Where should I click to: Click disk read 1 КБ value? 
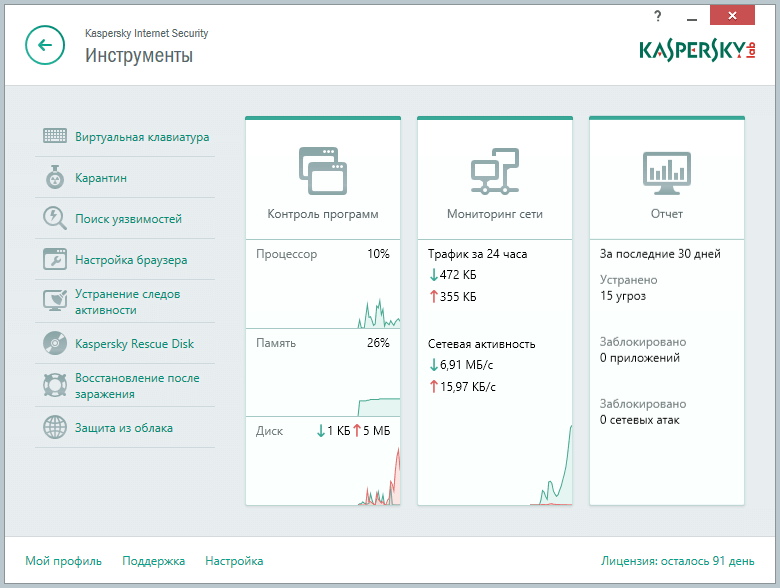coord(334,431)
